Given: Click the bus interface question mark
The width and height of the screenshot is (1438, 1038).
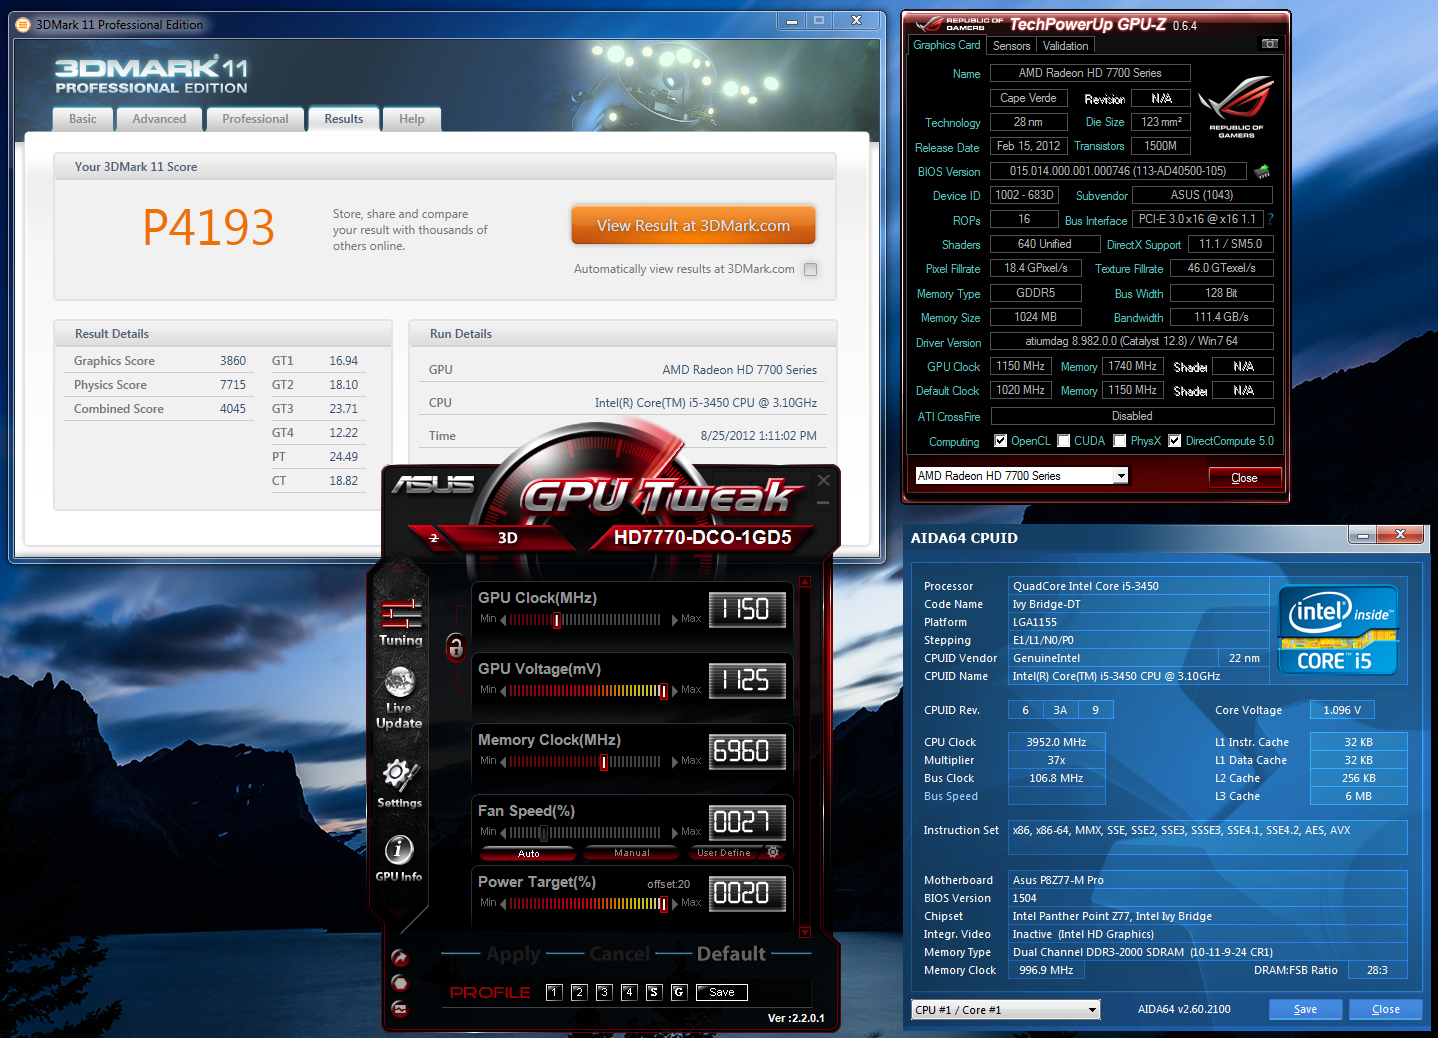Looking at the screenshot, I should (x=1271, y=219).
